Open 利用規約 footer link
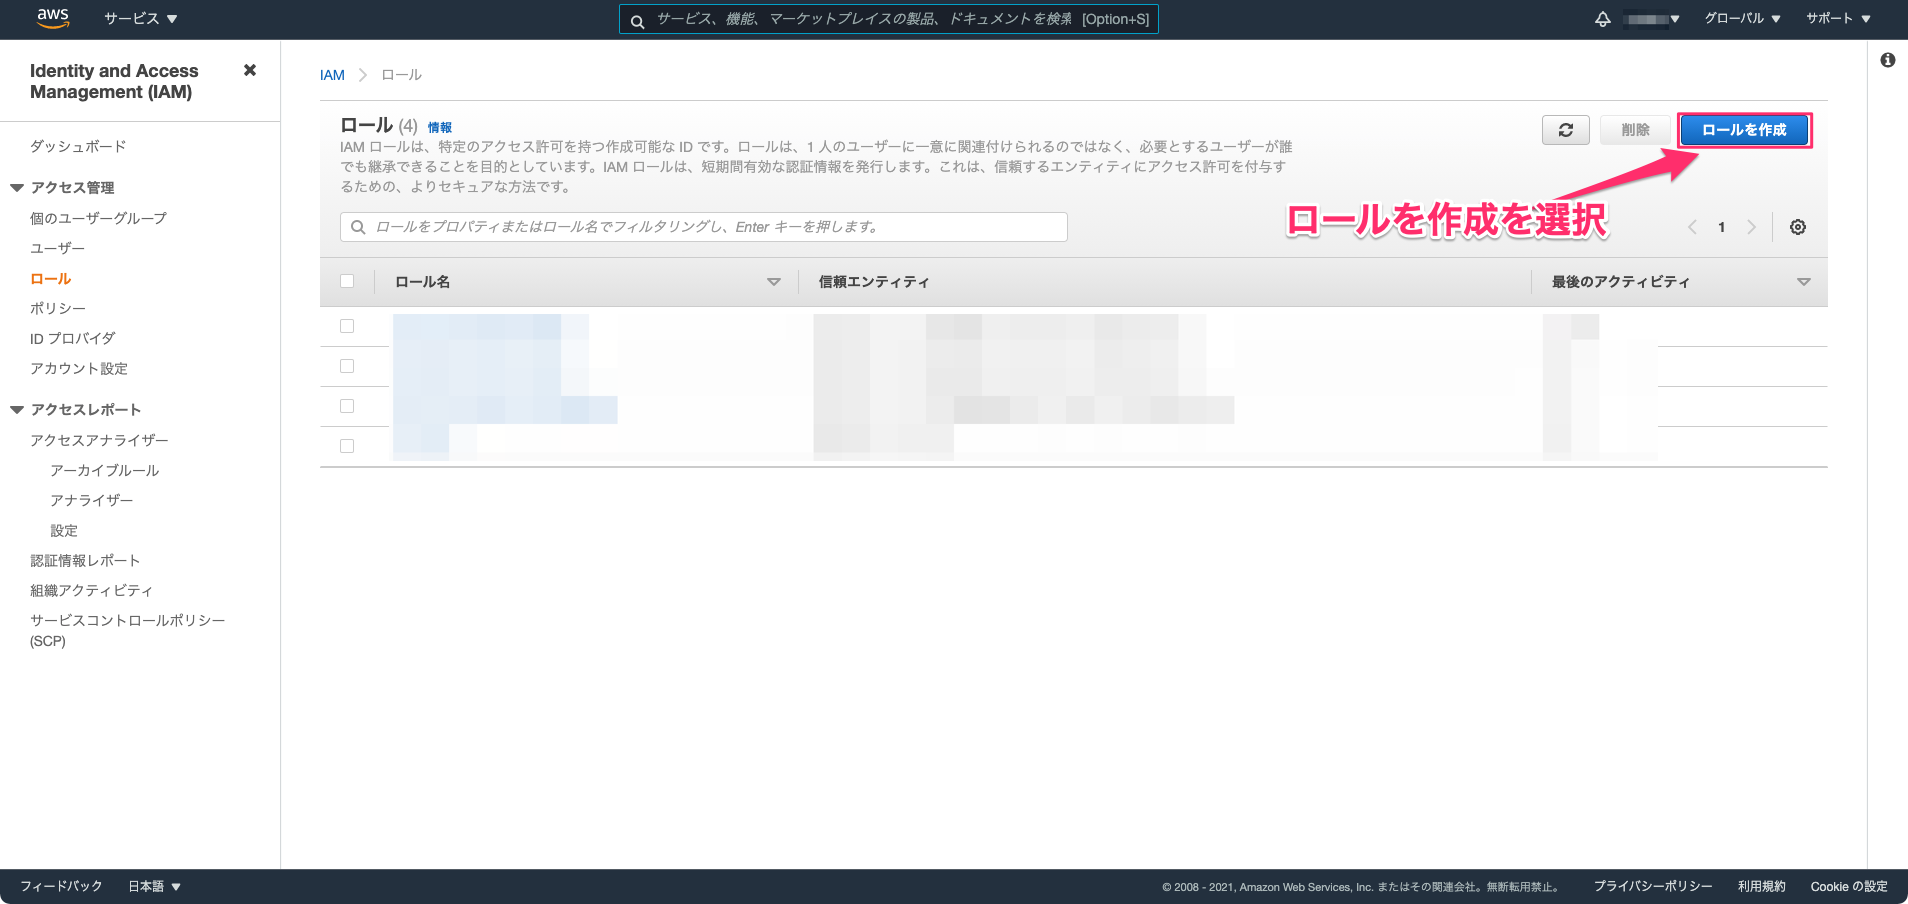The image size is (1908, 904). tap(1761, 886)
